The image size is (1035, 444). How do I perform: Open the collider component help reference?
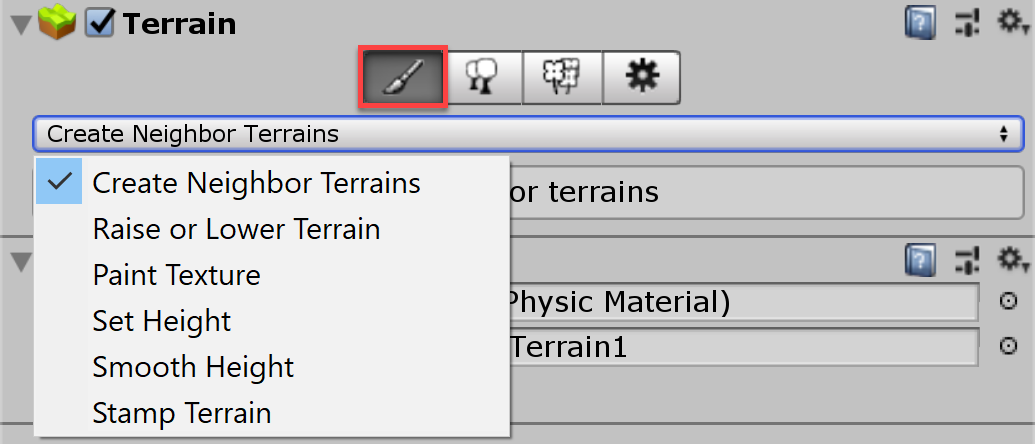pos(919,260)
